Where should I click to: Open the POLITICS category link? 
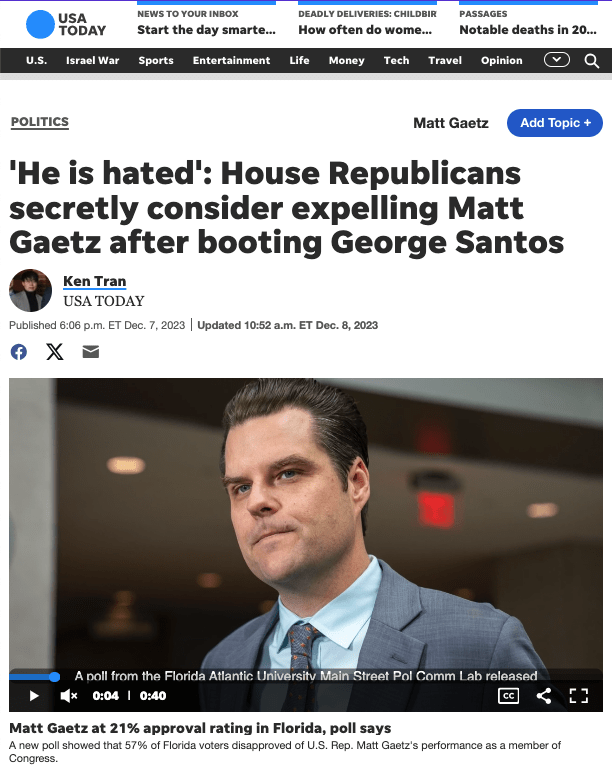40,122
